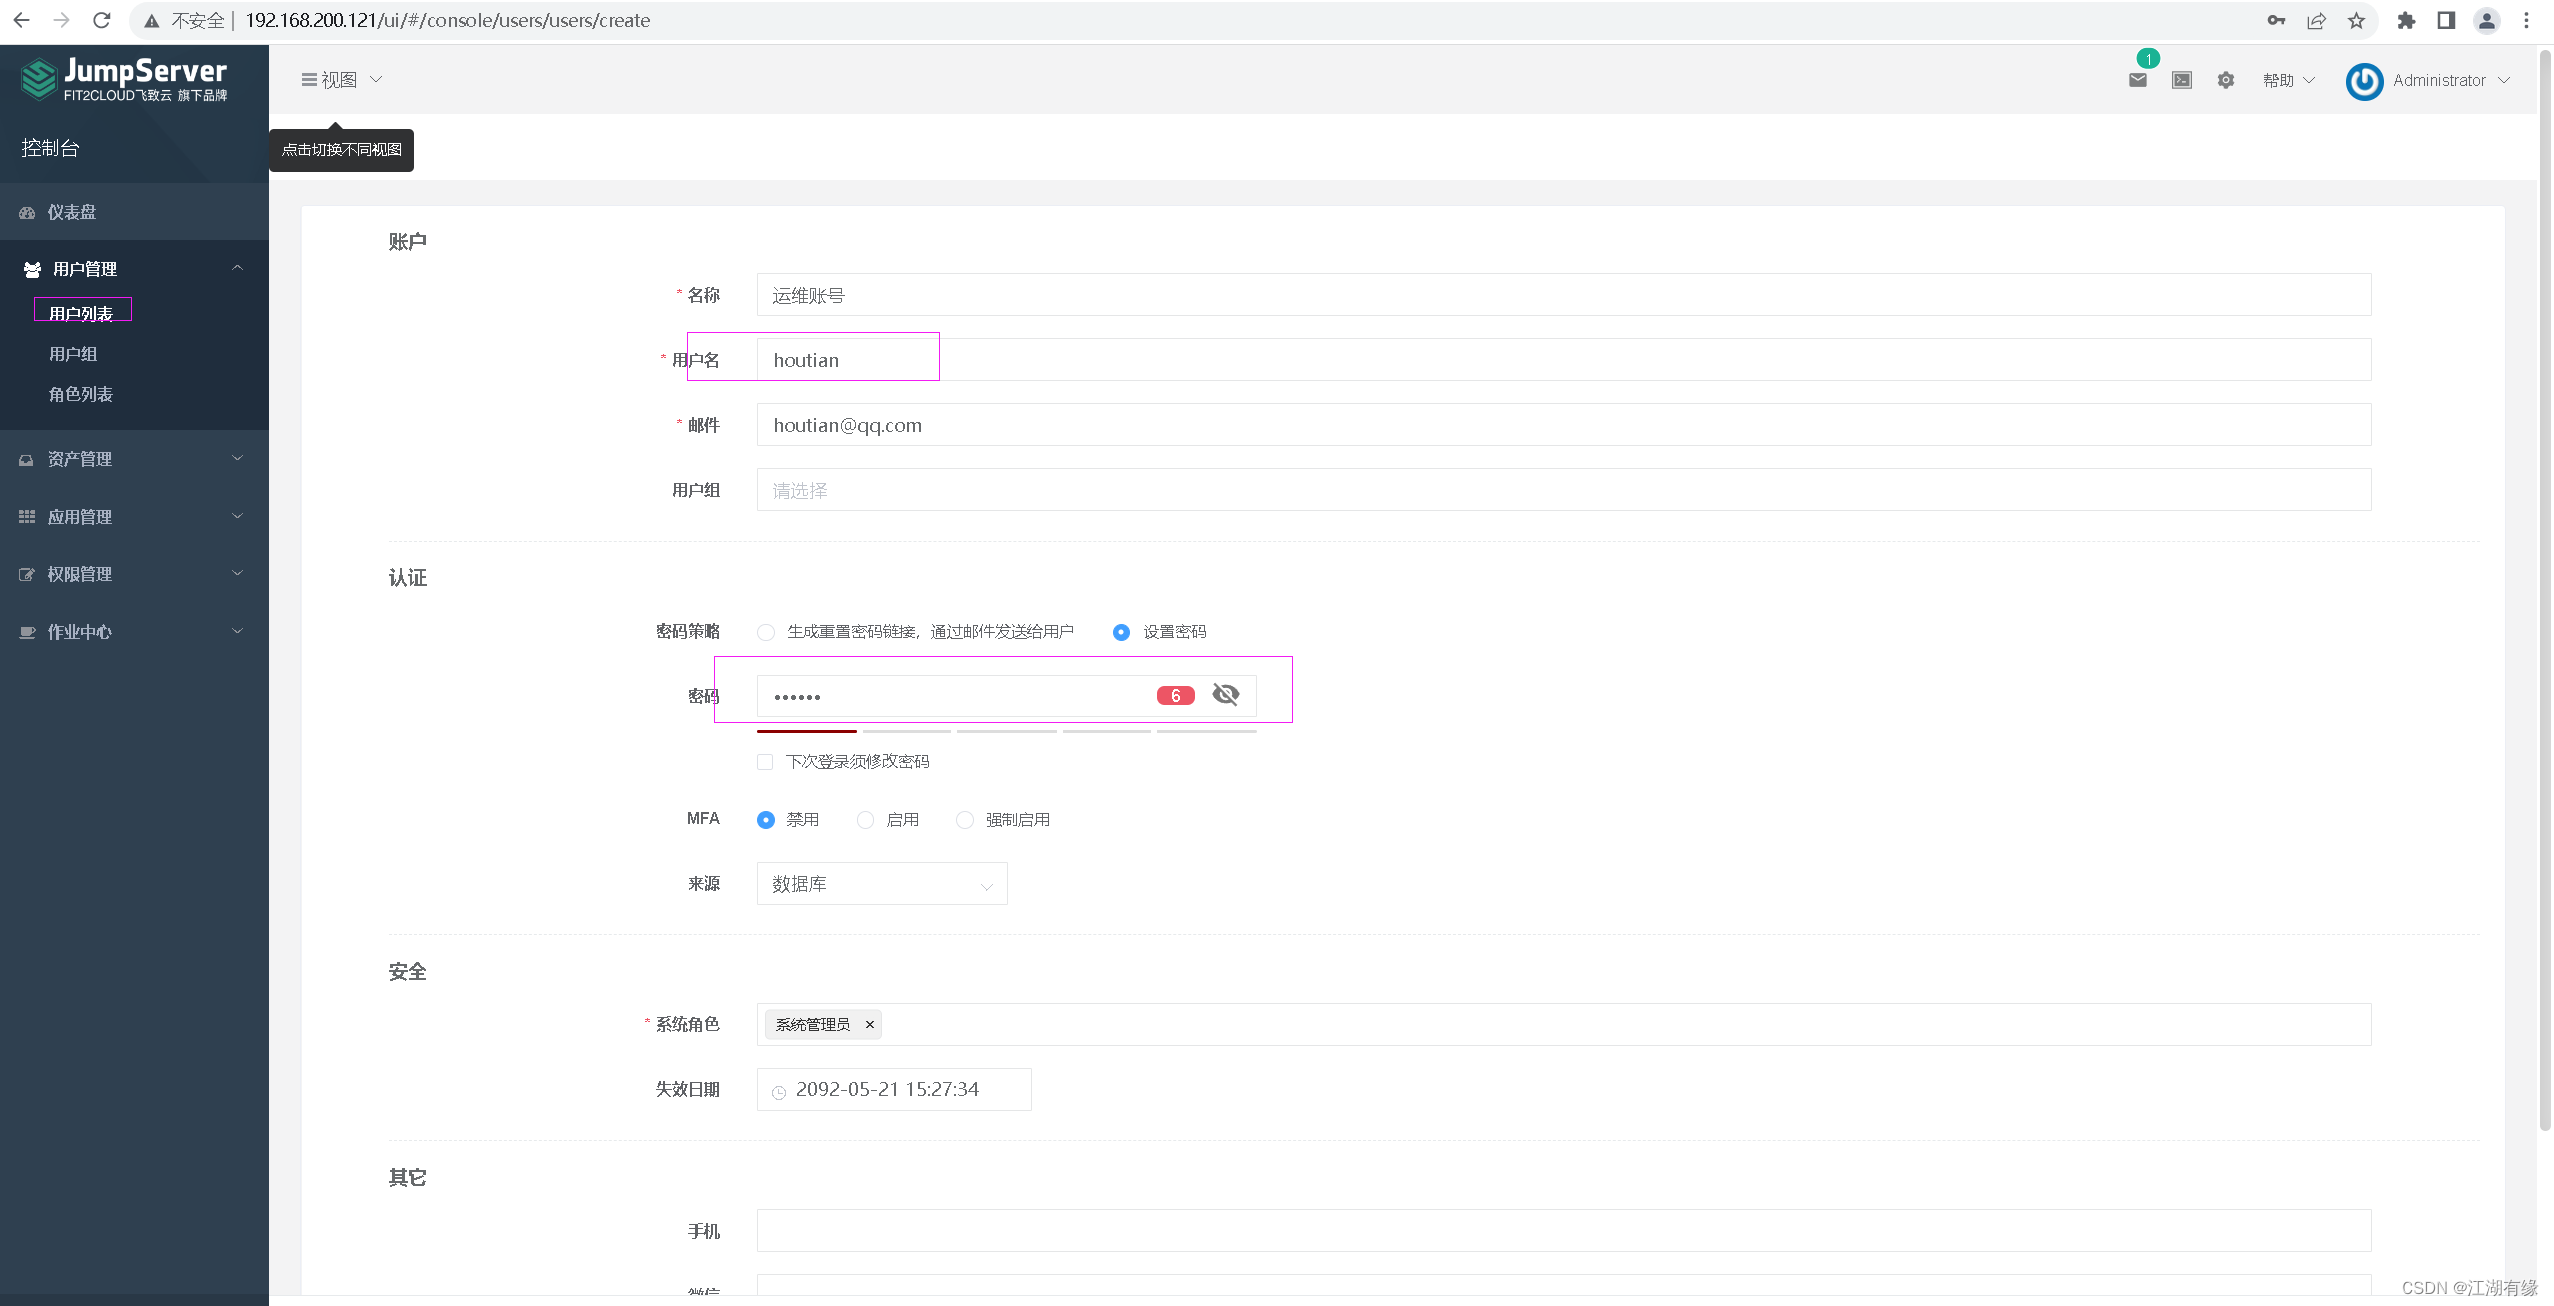Click the browser address bar URL
The height and width of the screenshot is (1306, 2554).
pyautogui.click(x=448, y=20)
